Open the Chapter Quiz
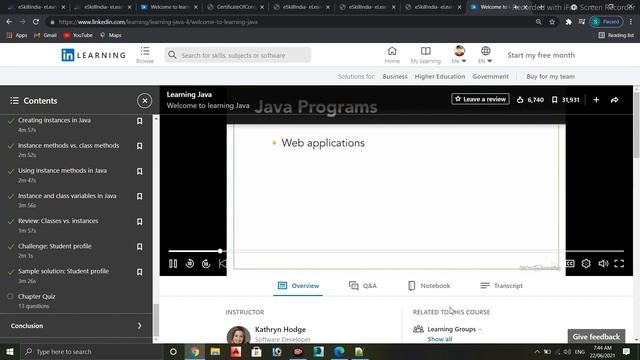Image resolution: width=640 pixels, height=360 pixels. click(x=37, y=297)
